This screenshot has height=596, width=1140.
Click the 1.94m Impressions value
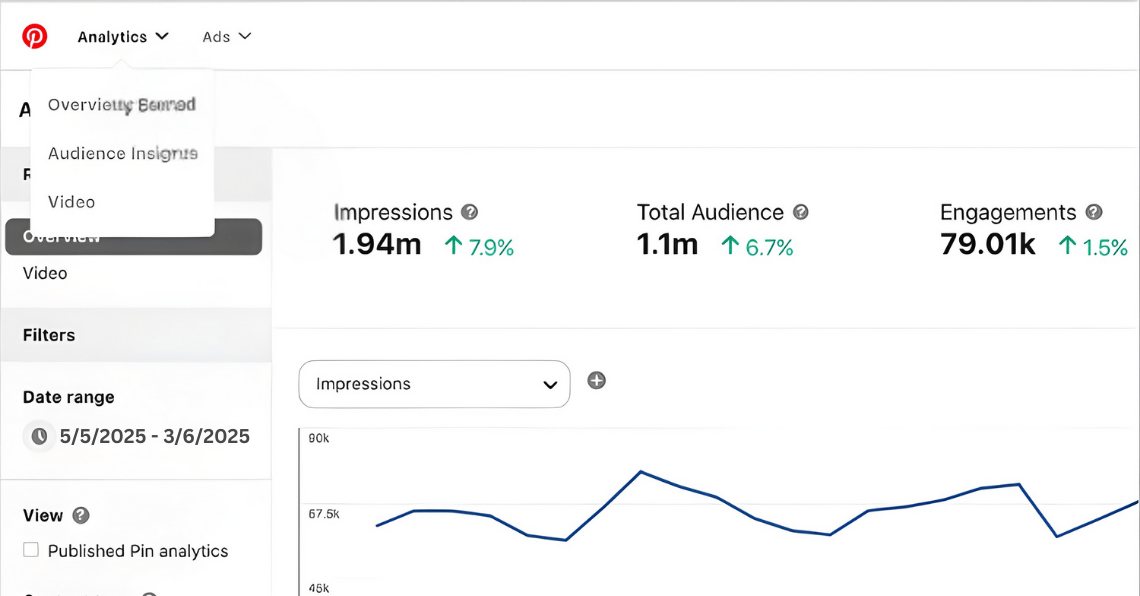click(377, 244)
